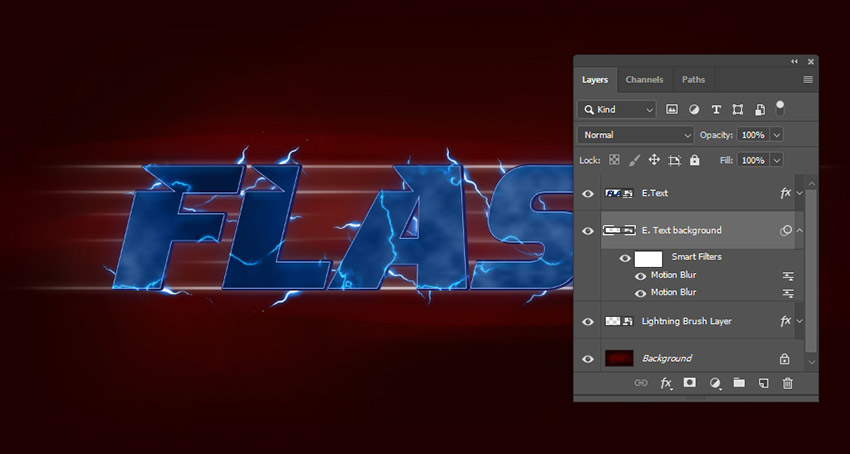This screenshot has width=850, height=454.
Task: Switch to the Paths tab
Action: pyautogui.click(x=693, y=80)
